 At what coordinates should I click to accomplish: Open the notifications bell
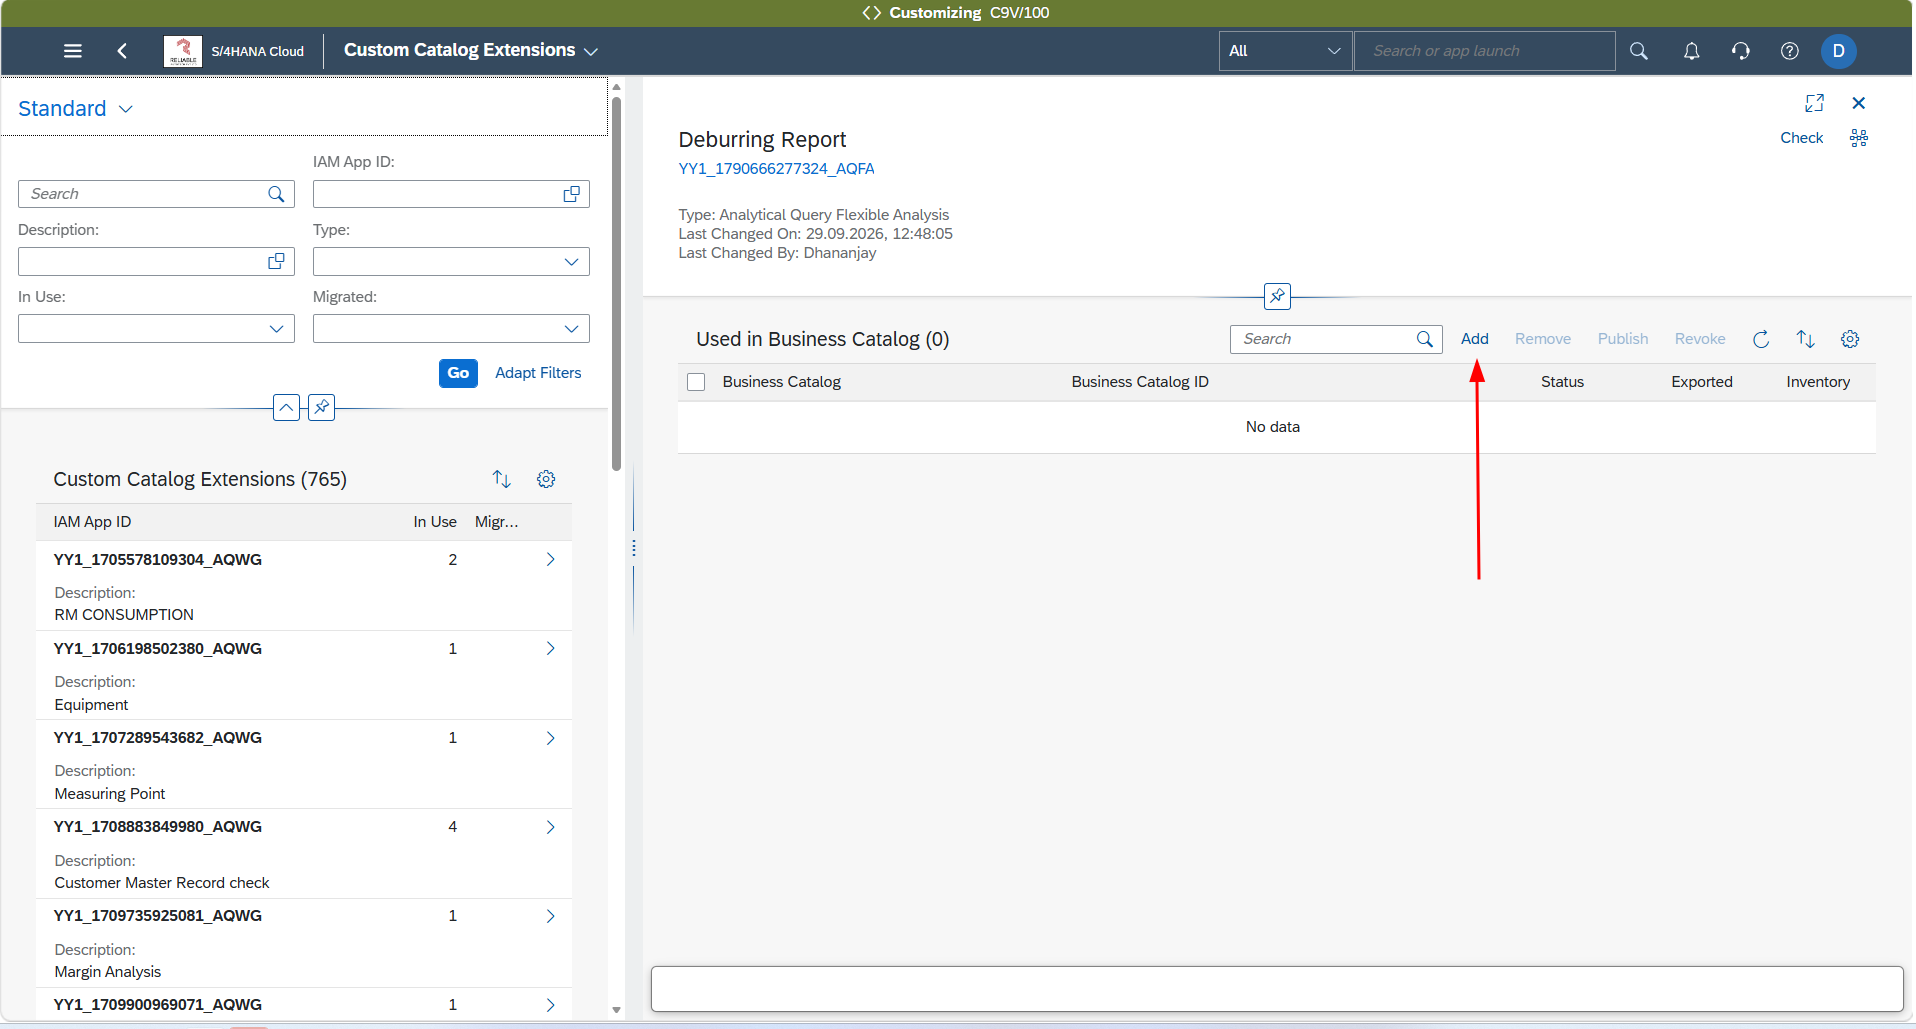pyautogui.click(x=1691, y=51)
